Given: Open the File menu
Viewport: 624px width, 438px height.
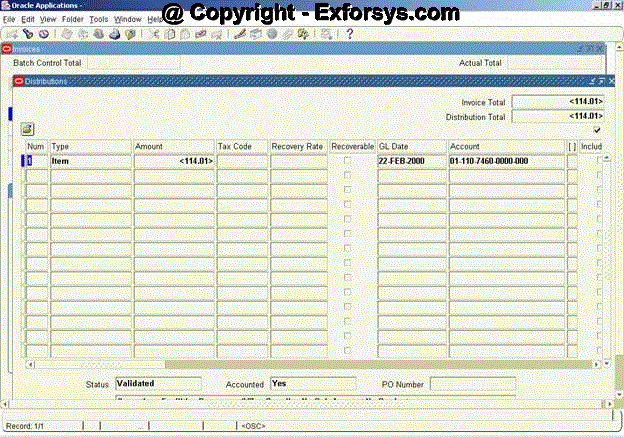Looking at the screenshot, I should (9, 19).
